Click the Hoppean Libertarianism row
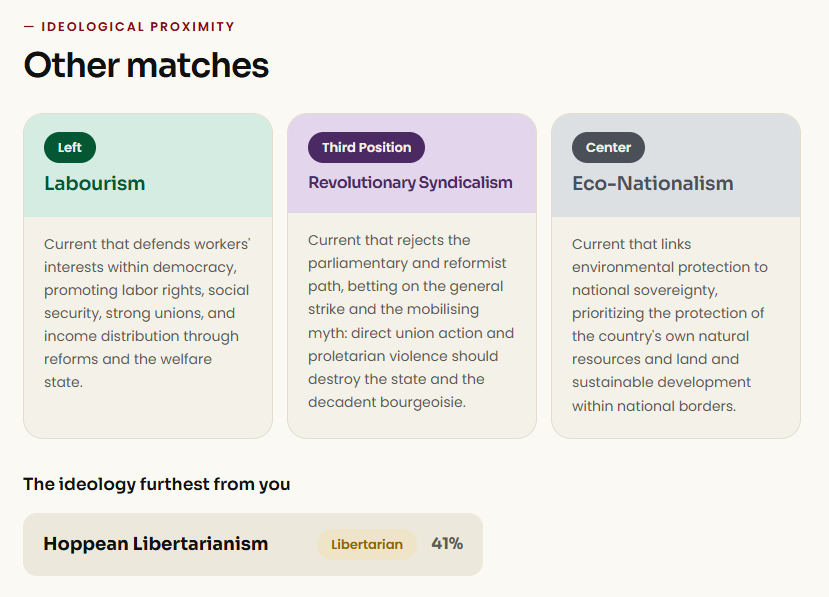This screenshot has height=597, width=829. 253,544
